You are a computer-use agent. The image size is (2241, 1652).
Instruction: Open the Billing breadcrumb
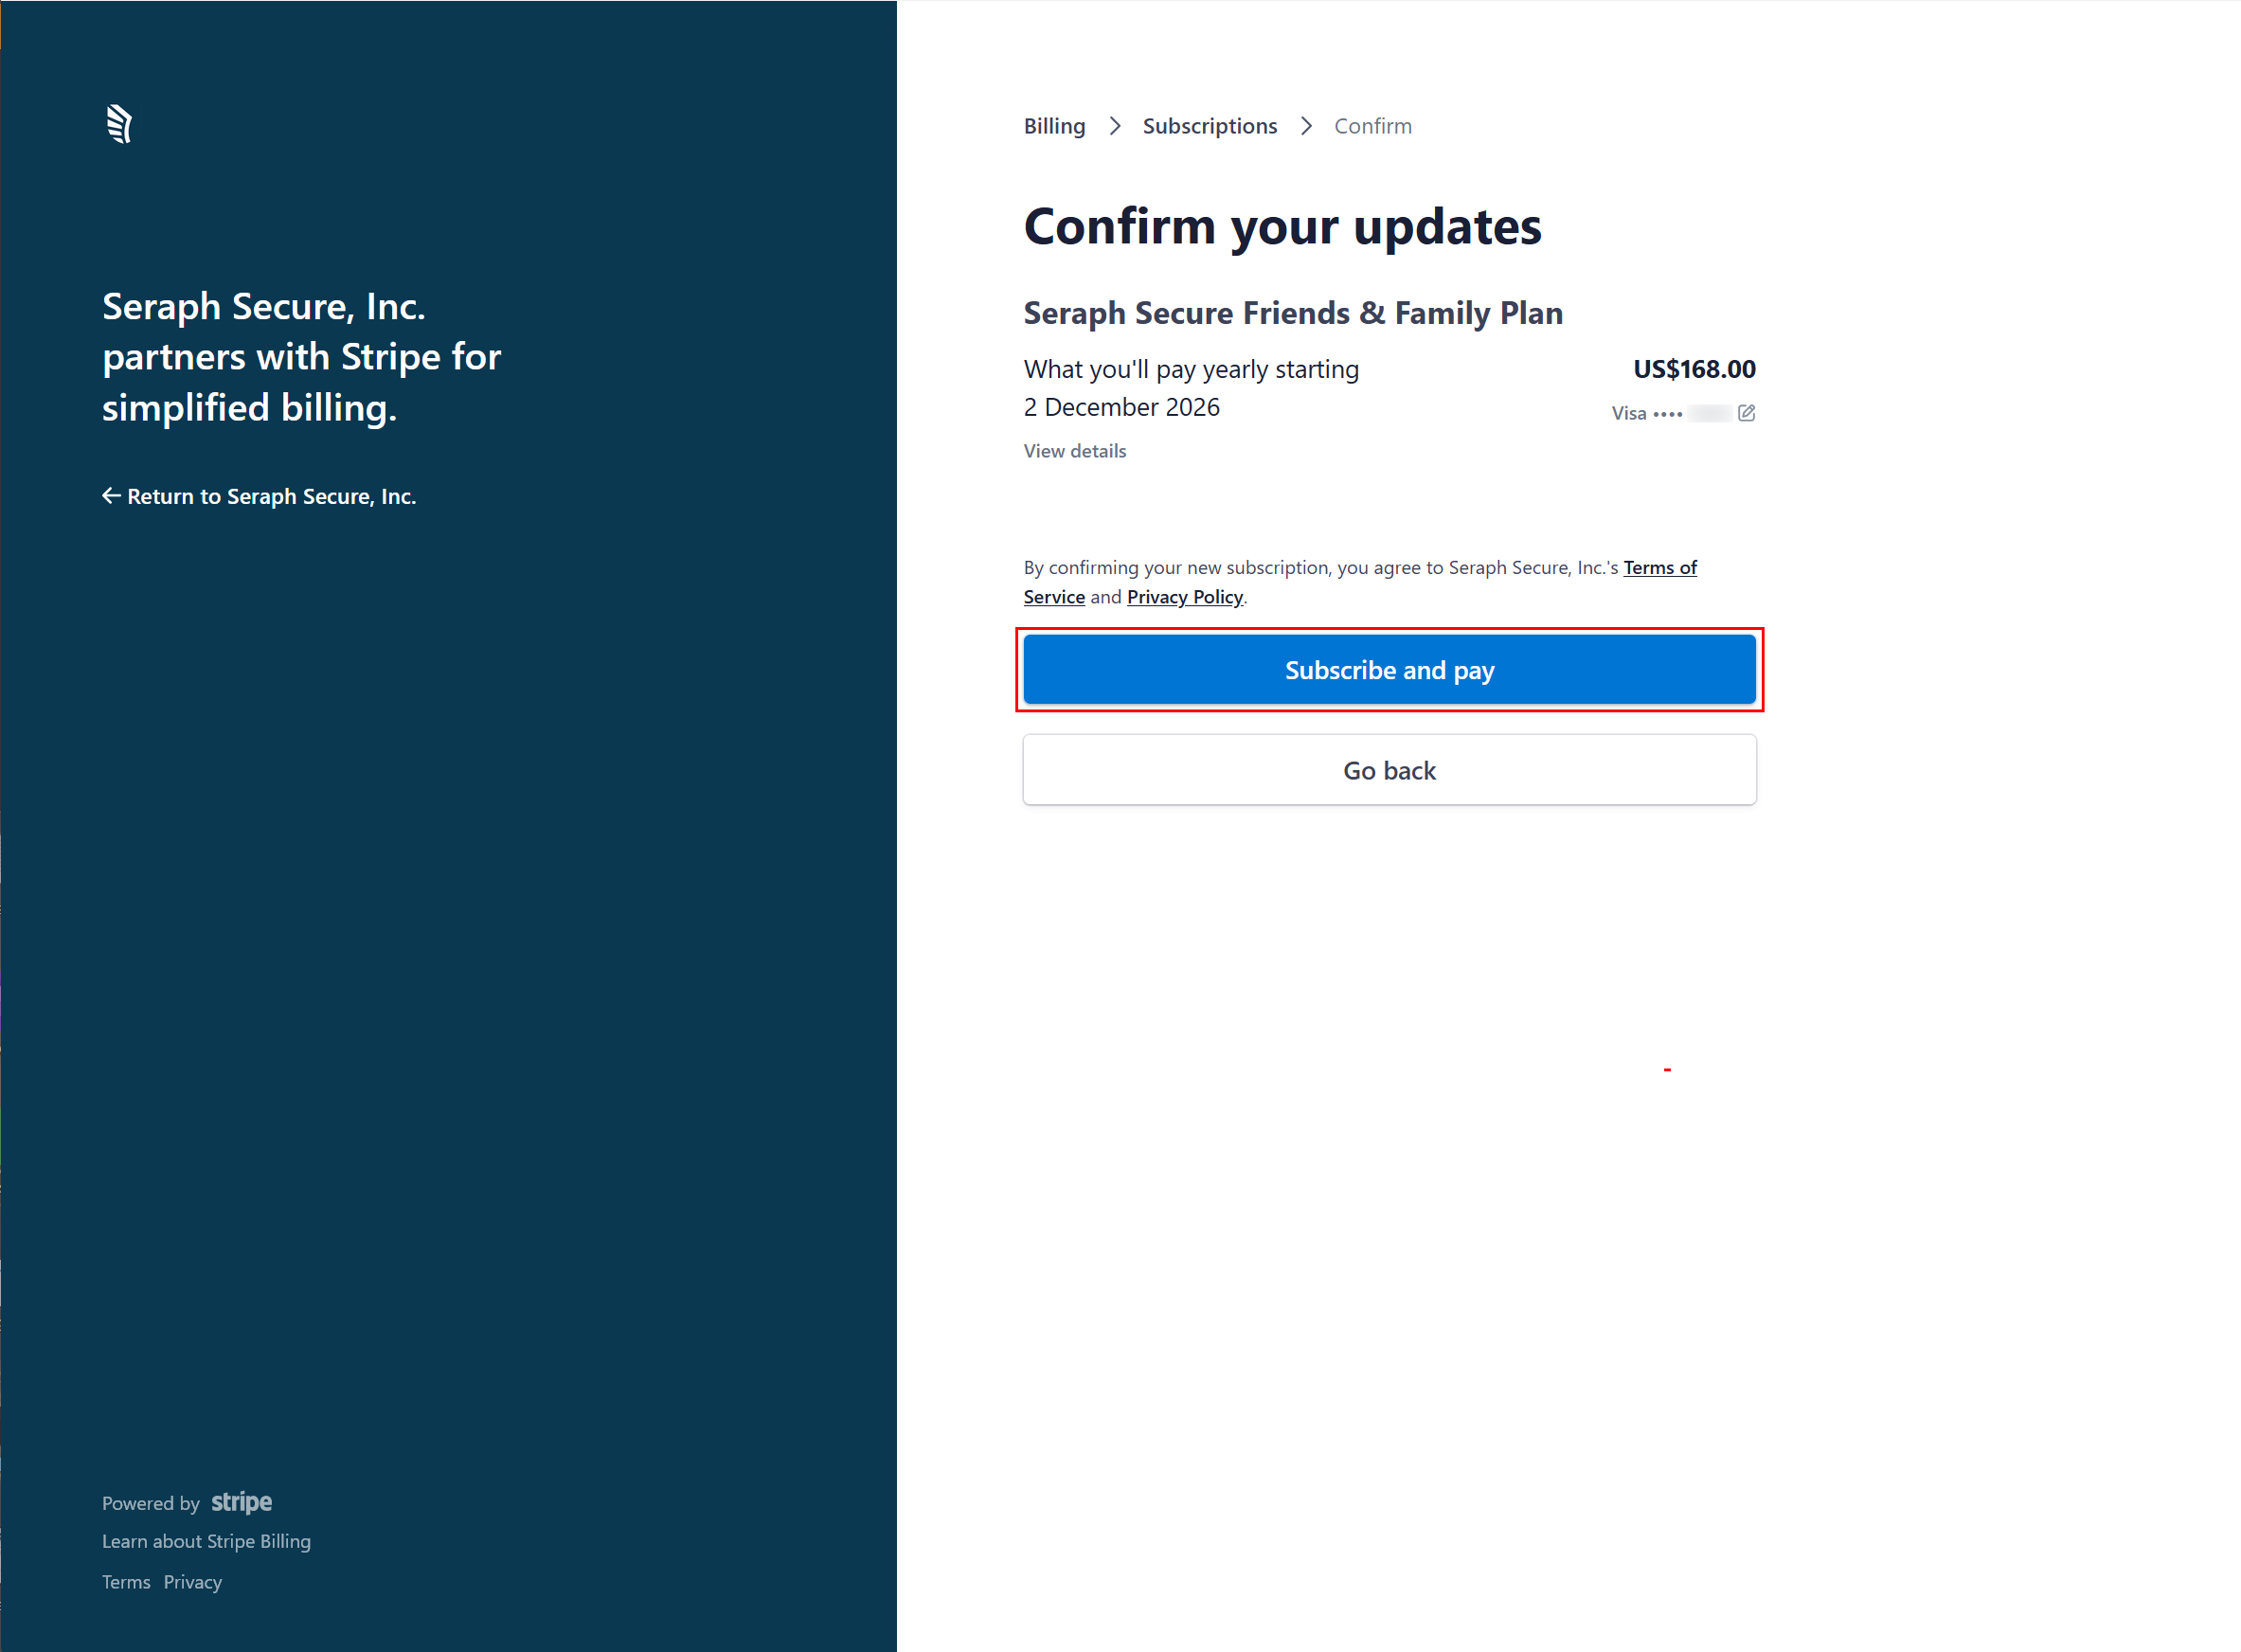tap(1054, 126)
